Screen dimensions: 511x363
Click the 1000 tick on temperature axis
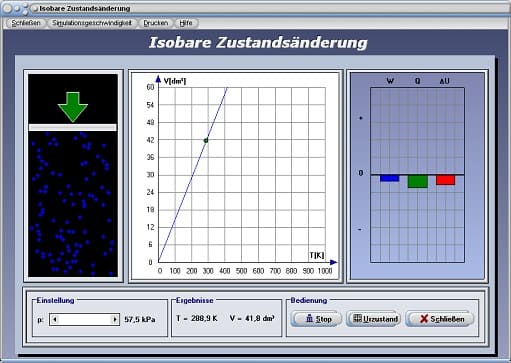(x=325, y=271)
